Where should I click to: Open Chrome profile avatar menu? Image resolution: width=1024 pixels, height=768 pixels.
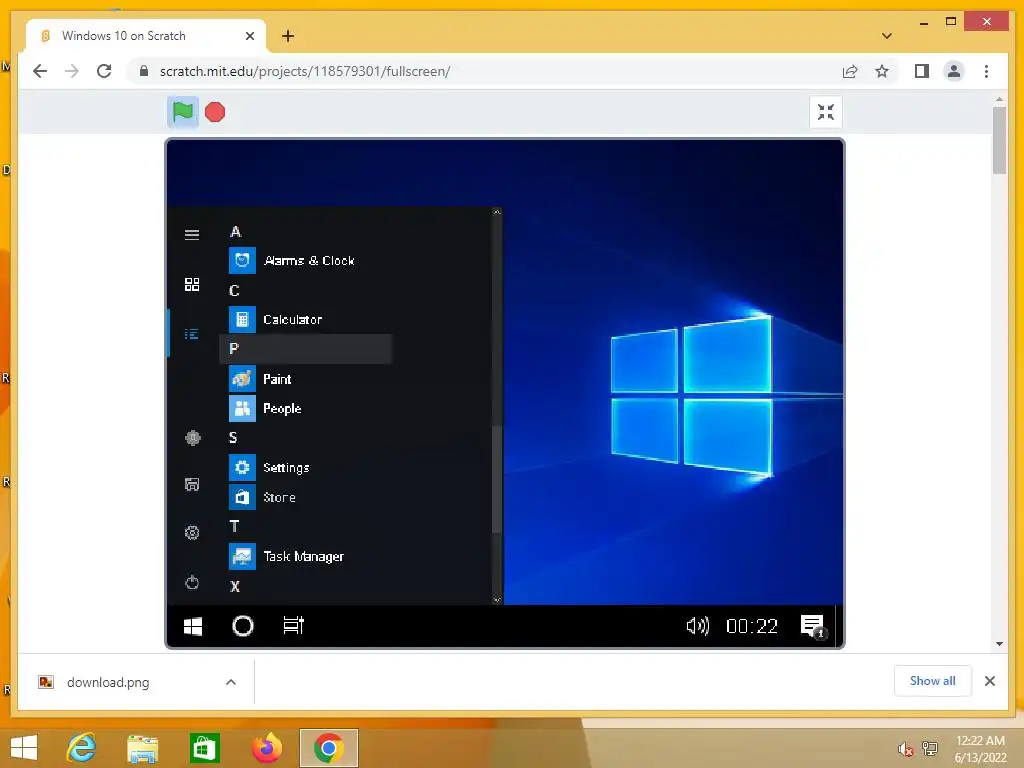point(953,71)
